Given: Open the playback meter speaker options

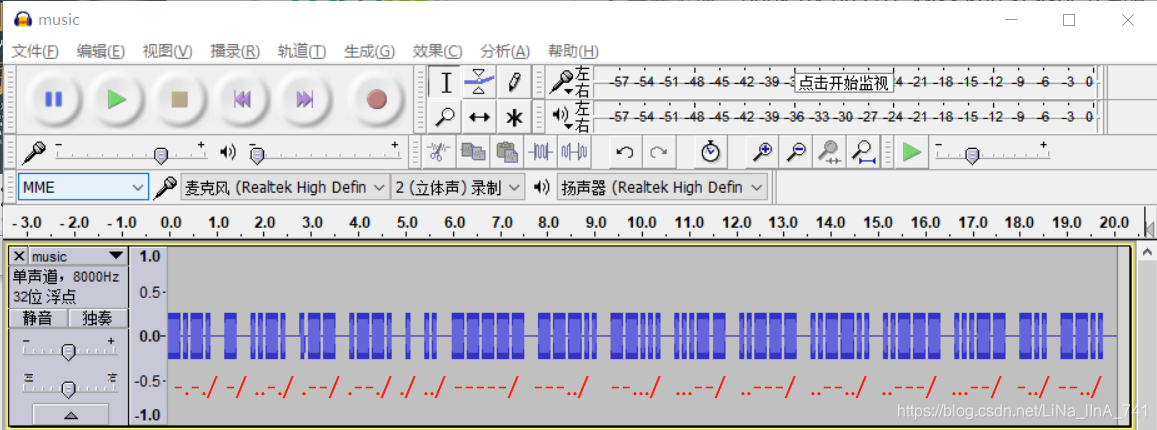Looking at the screenshot, I should 562,116.
